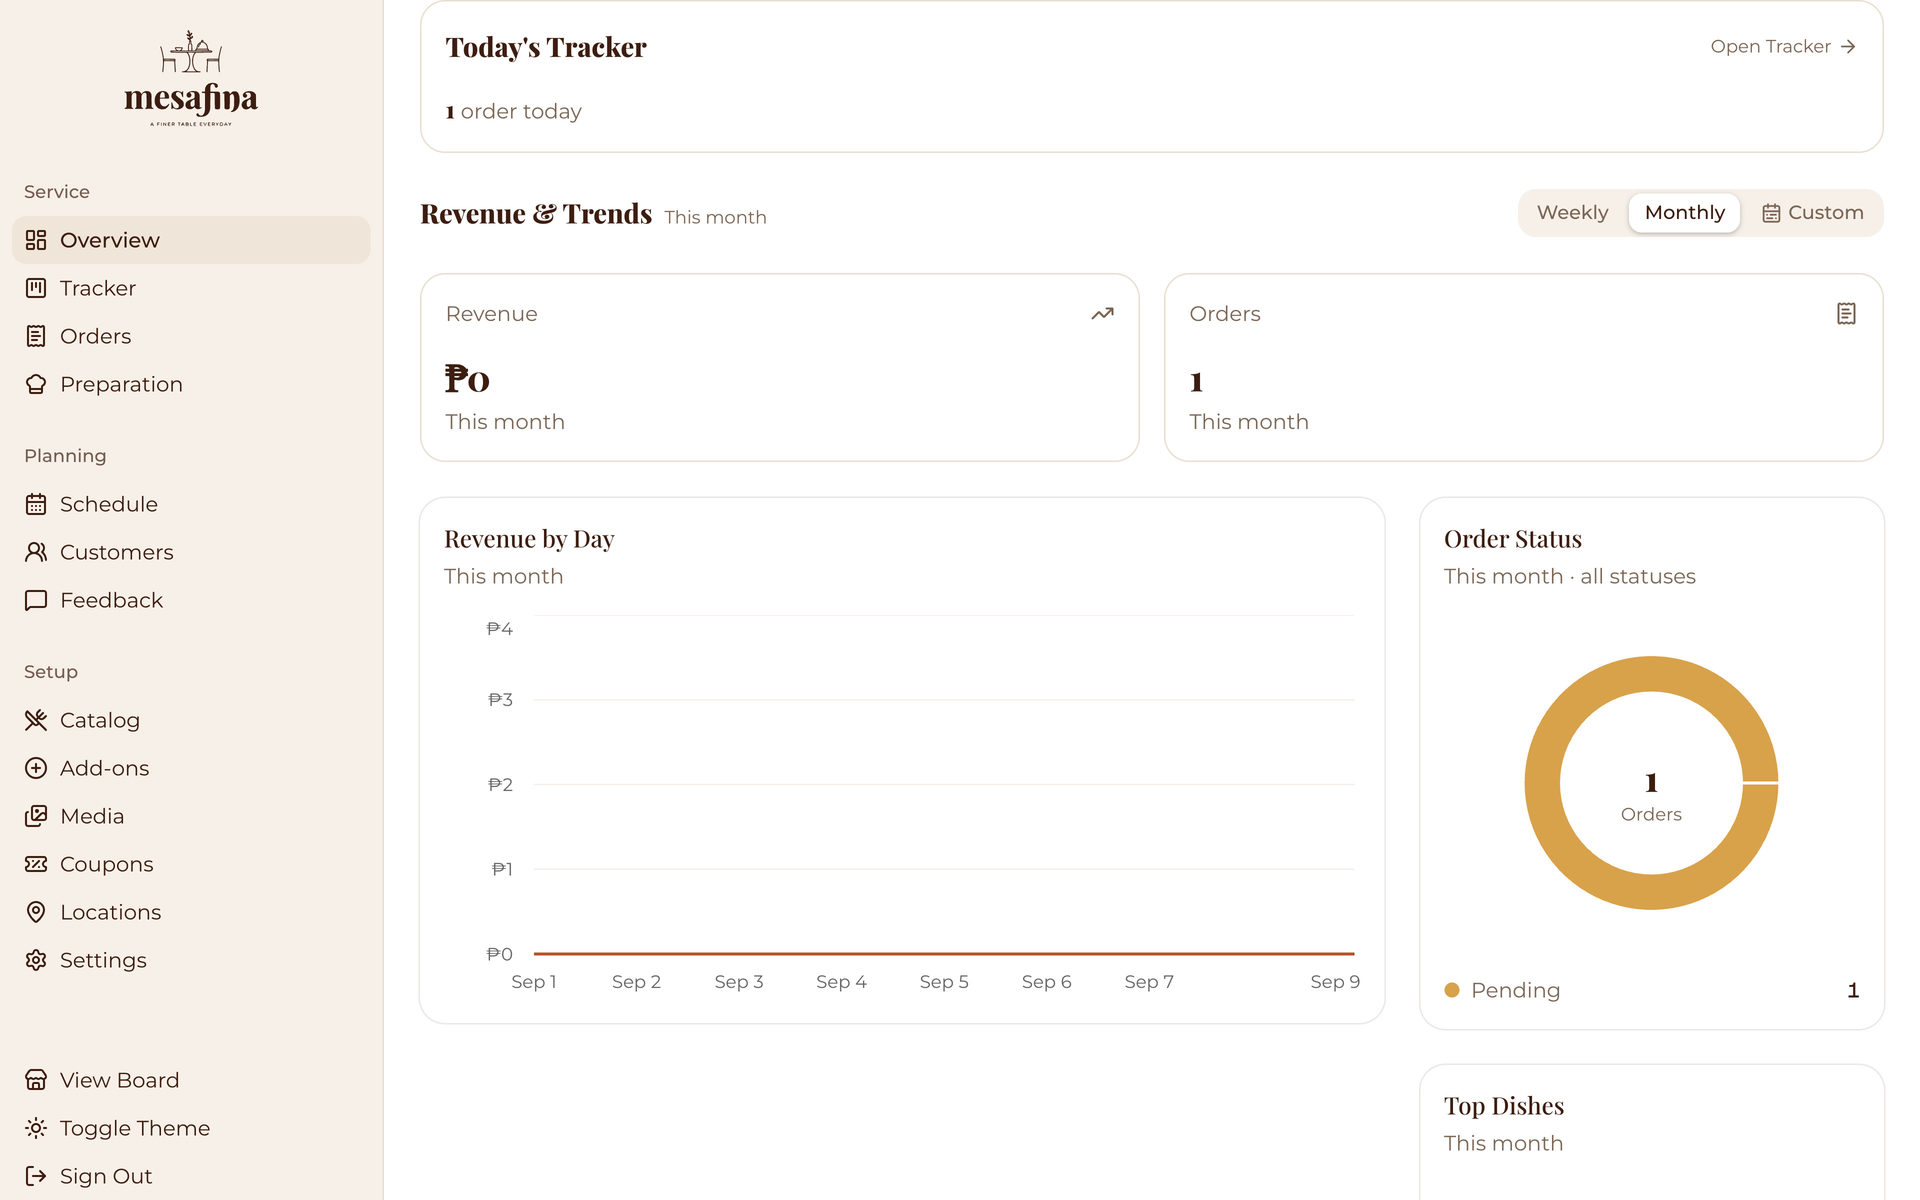Click the '₱4' y-axis label
1920x1200 pixels.
pyautogui.click(x=500, y=629)
